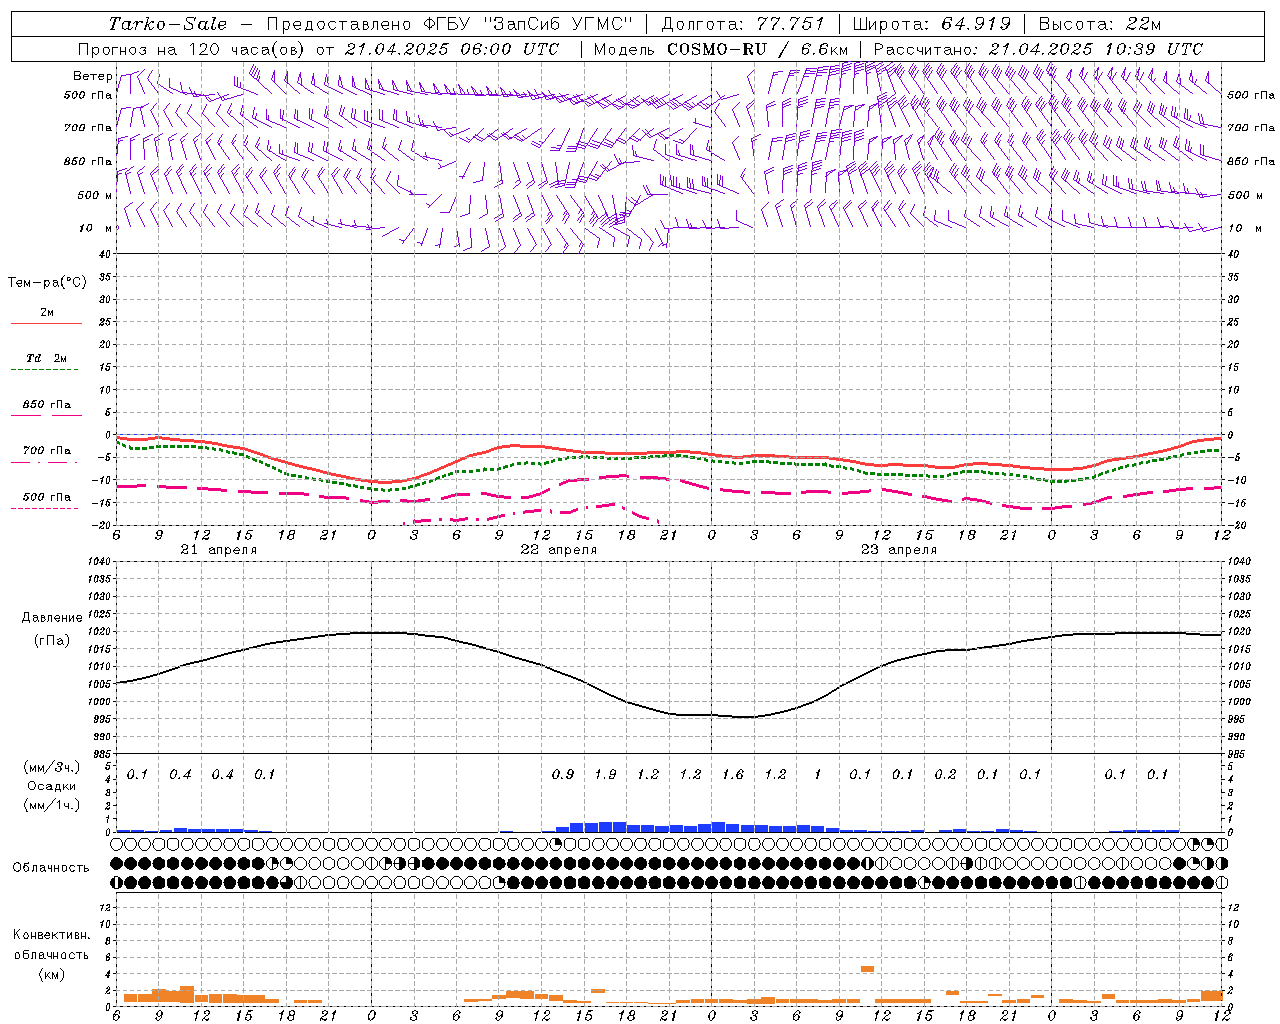This screenshot has height=1024, width=1280.
Task: Click the tallest orange convective cloud bar
Action: 867,968
